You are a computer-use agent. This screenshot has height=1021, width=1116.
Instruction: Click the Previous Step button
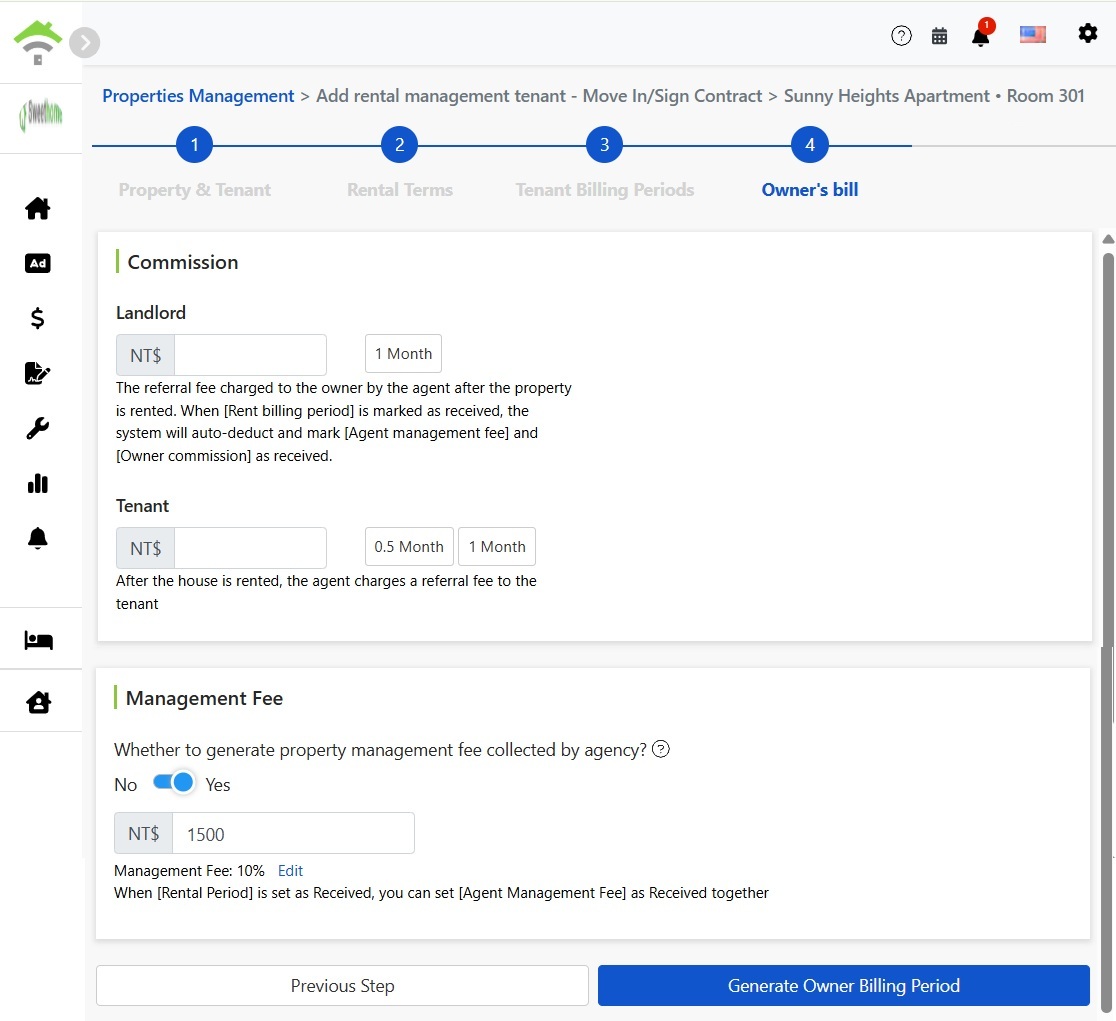(x=342, y=985)
